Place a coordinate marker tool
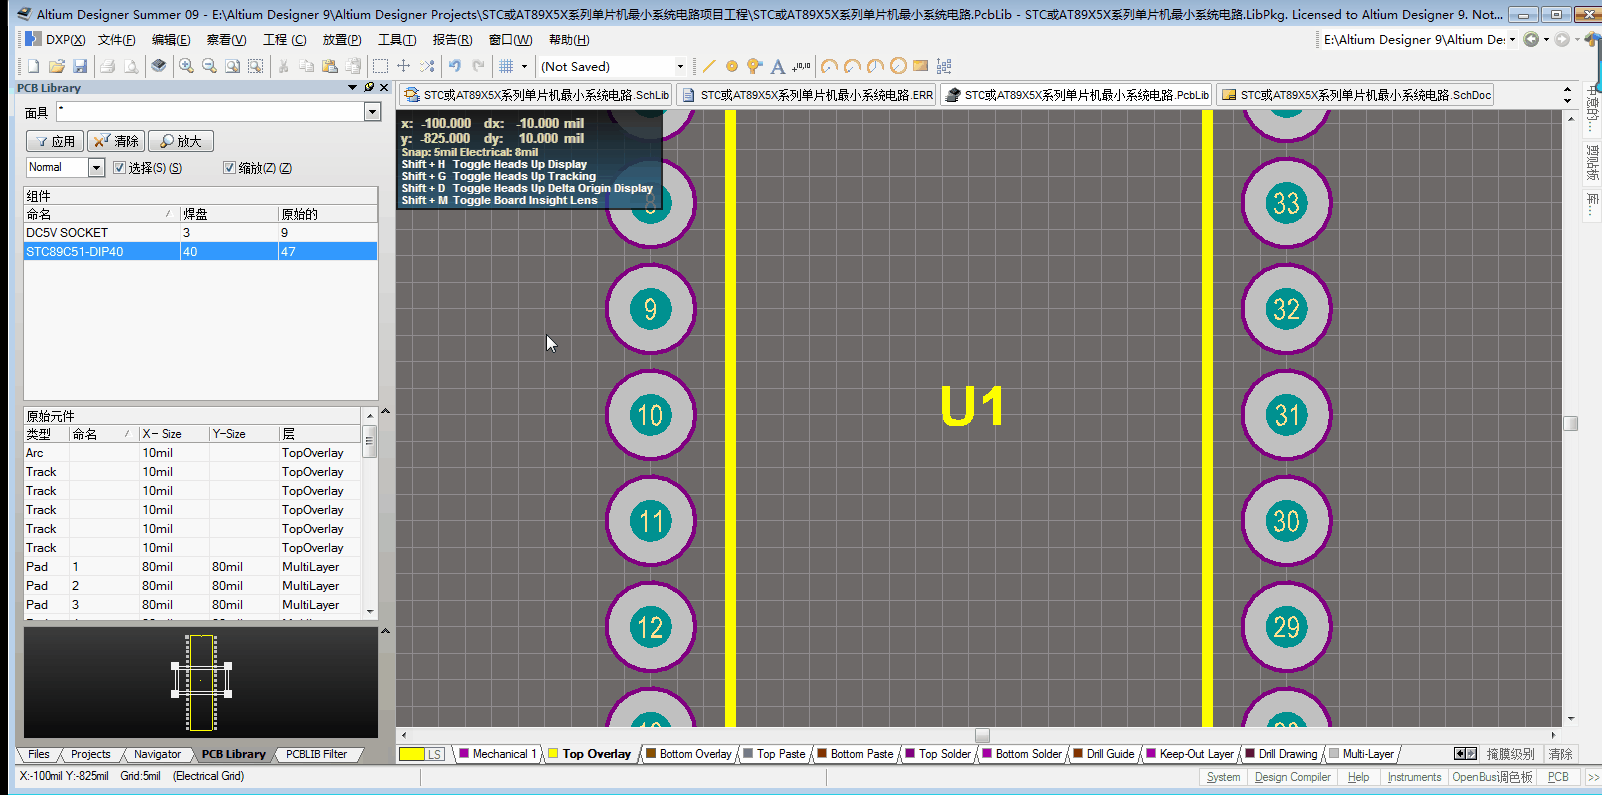 (x=801, y=66)
